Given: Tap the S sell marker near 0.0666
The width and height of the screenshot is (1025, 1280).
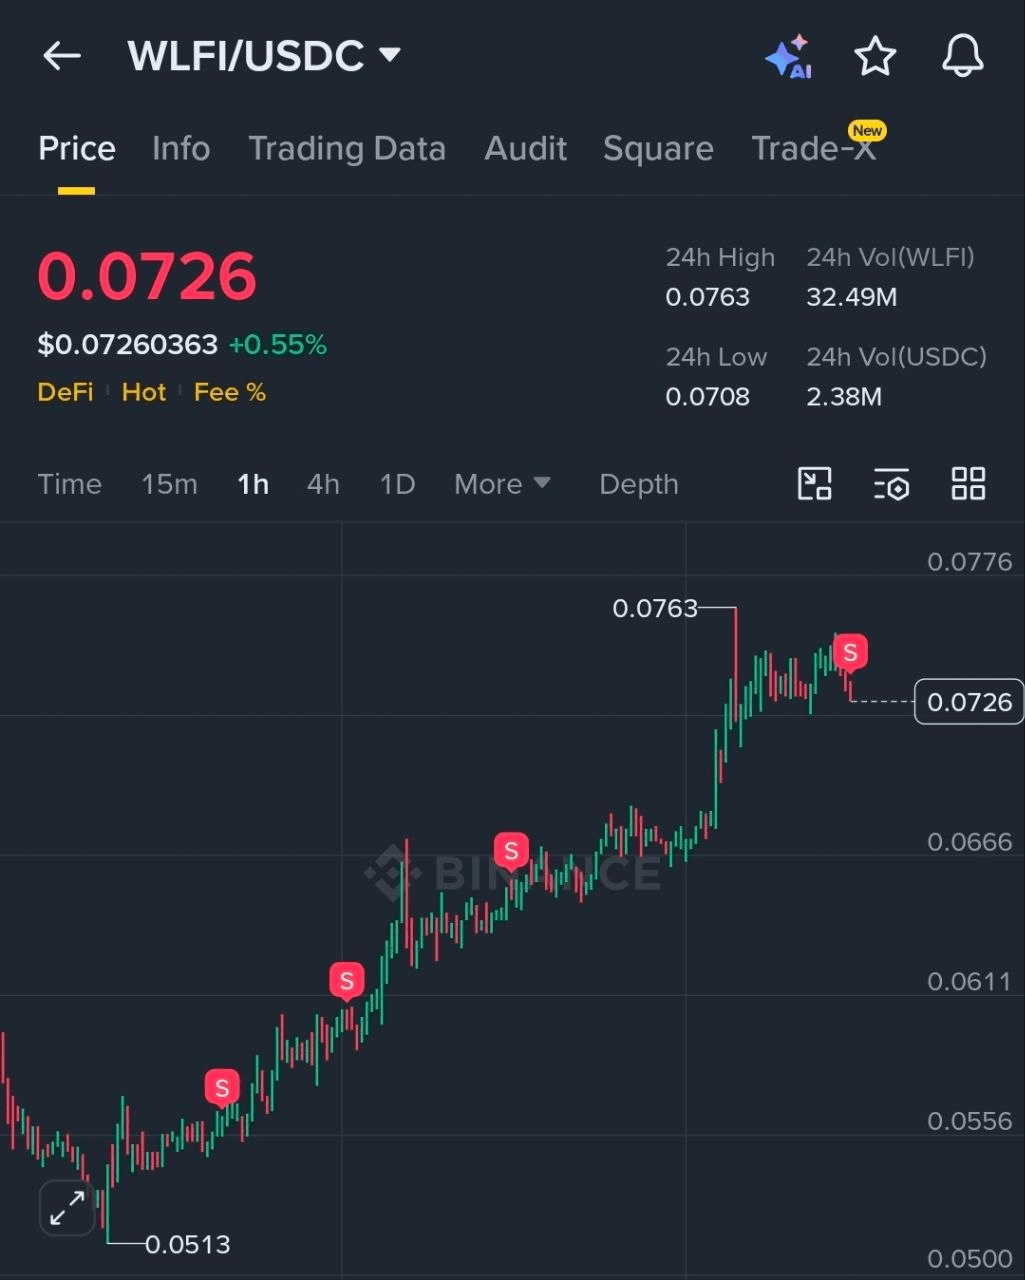Looking at the screenshot, I should click(x=511, y=852).
